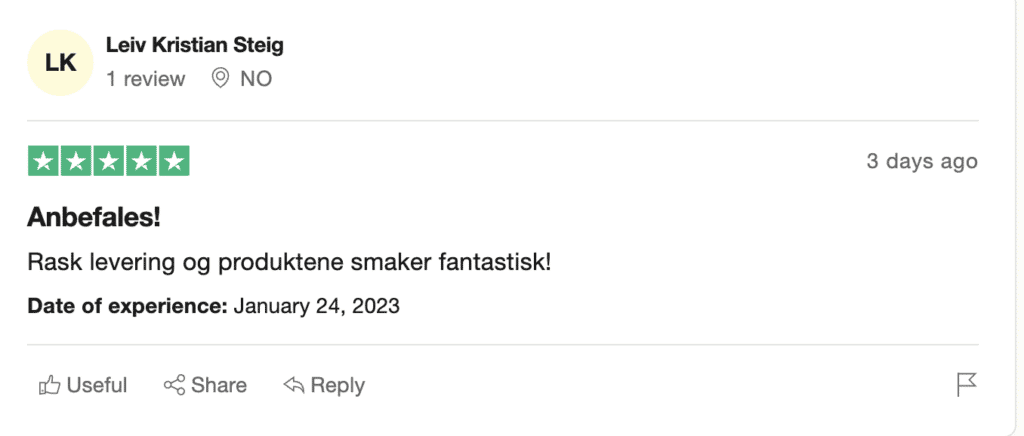Click the LK avatar circle
This screenshot has width=1024, height=436.
point(61,62)
